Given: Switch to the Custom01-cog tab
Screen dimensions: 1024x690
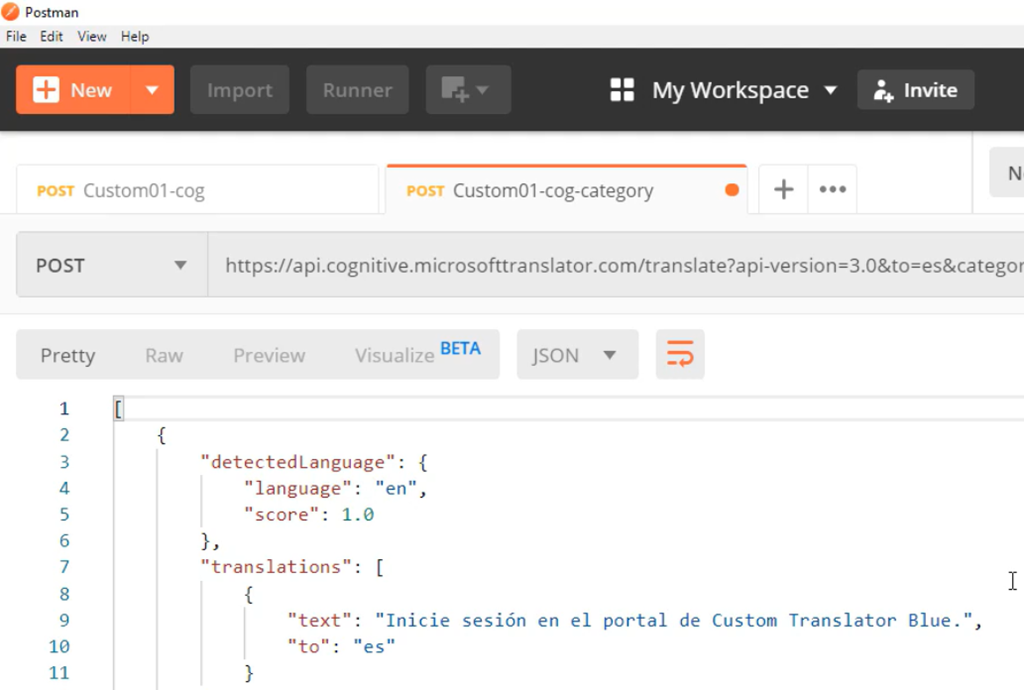Looking at the screenshot, I should tap(143, 190).
